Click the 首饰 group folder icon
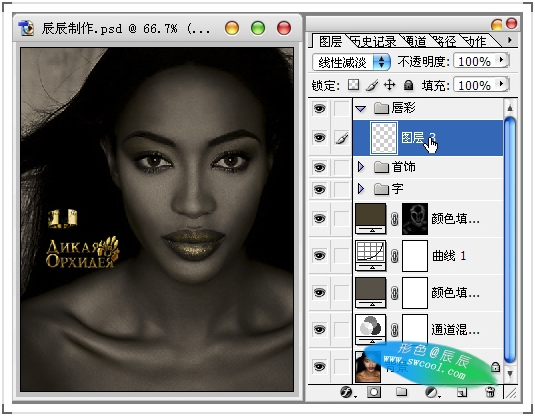 381,167
